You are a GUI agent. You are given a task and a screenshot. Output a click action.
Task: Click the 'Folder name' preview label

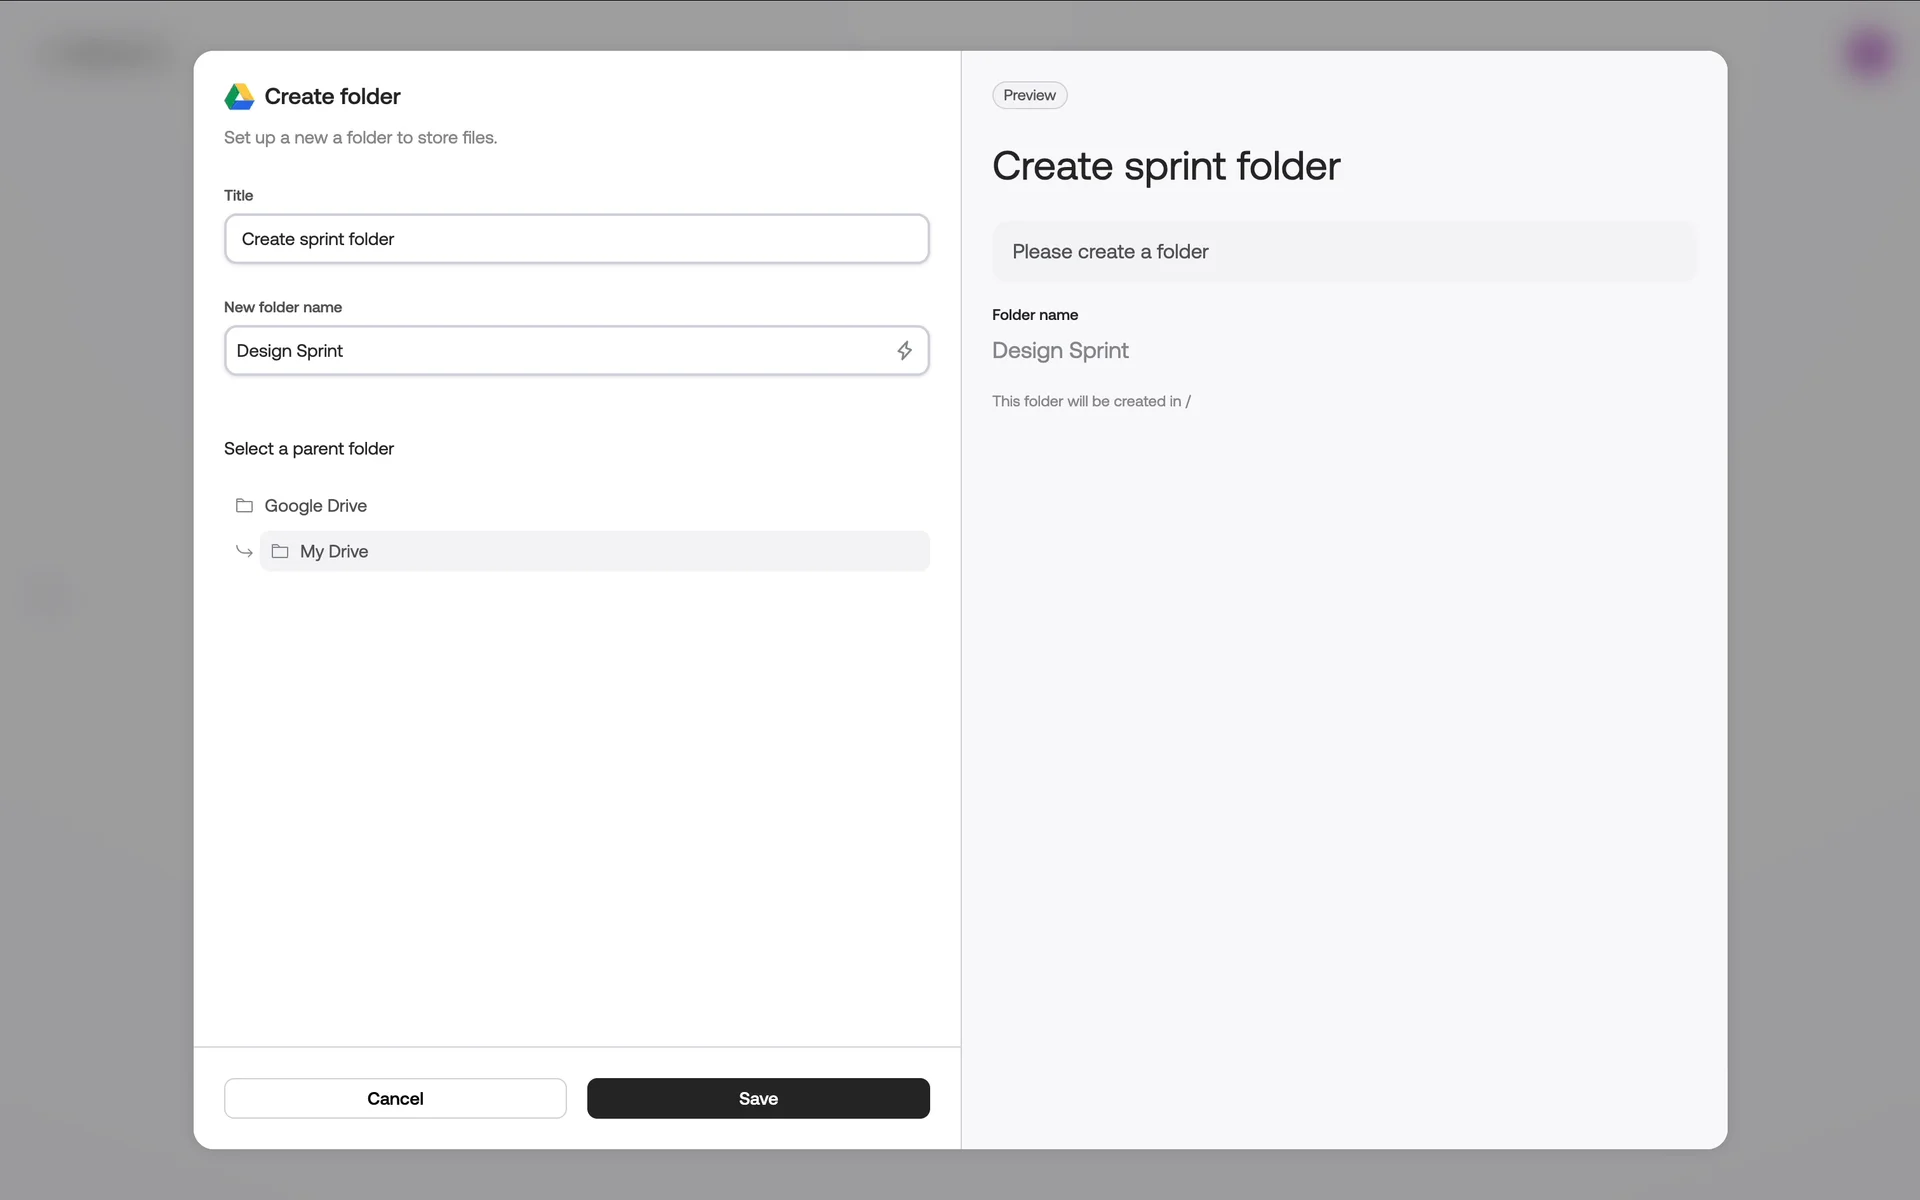click(1035, 315)
